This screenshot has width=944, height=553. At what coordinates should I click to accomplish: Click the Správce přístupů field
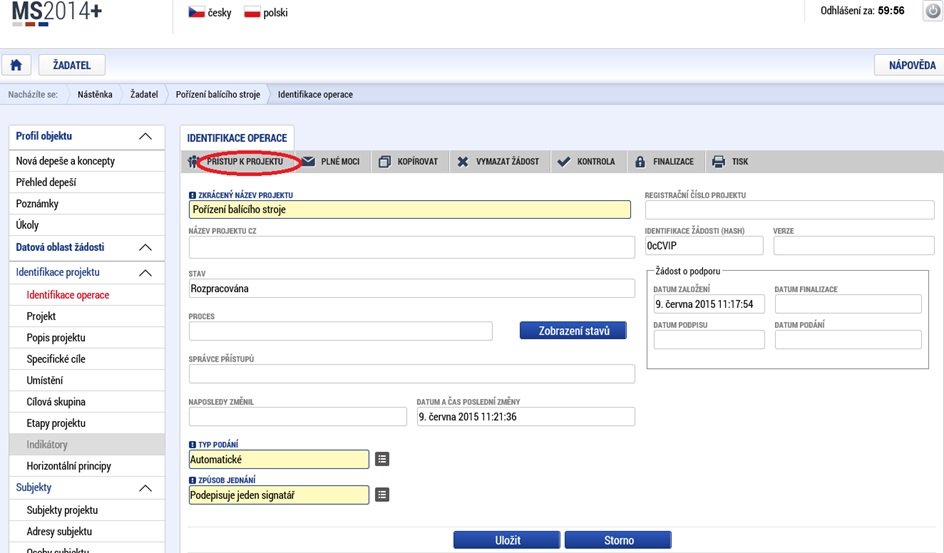[411, 374]
